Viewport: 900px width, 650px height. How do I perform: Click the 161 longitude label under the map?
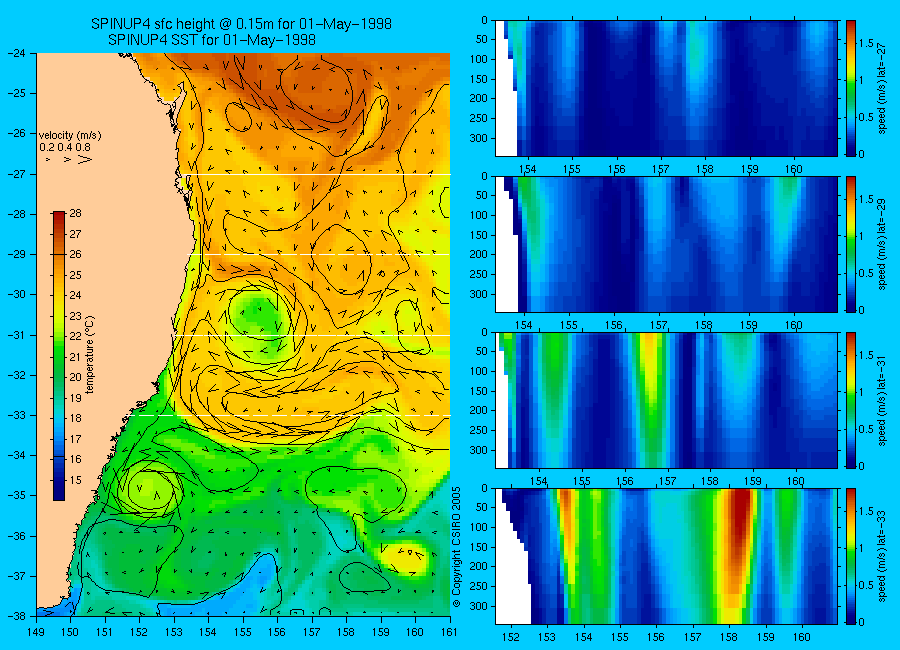pyautogui.click(x=449, y=632)
